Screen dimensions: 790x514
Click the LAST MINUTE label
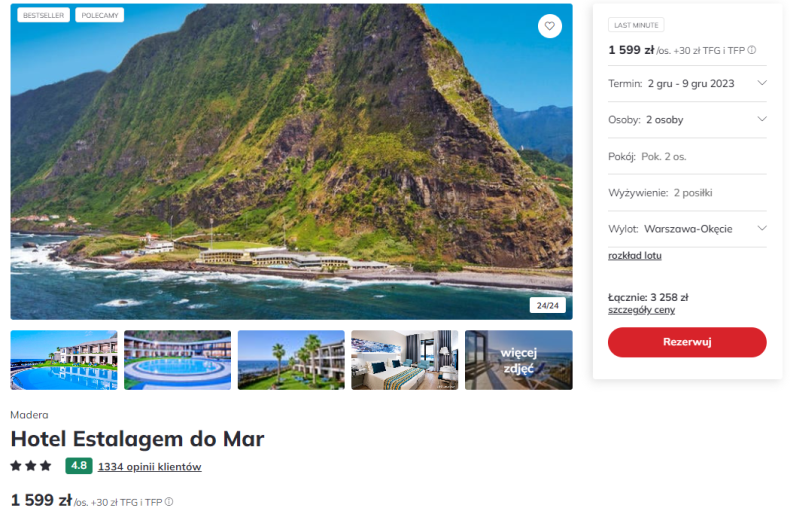(x=636, y=25)
